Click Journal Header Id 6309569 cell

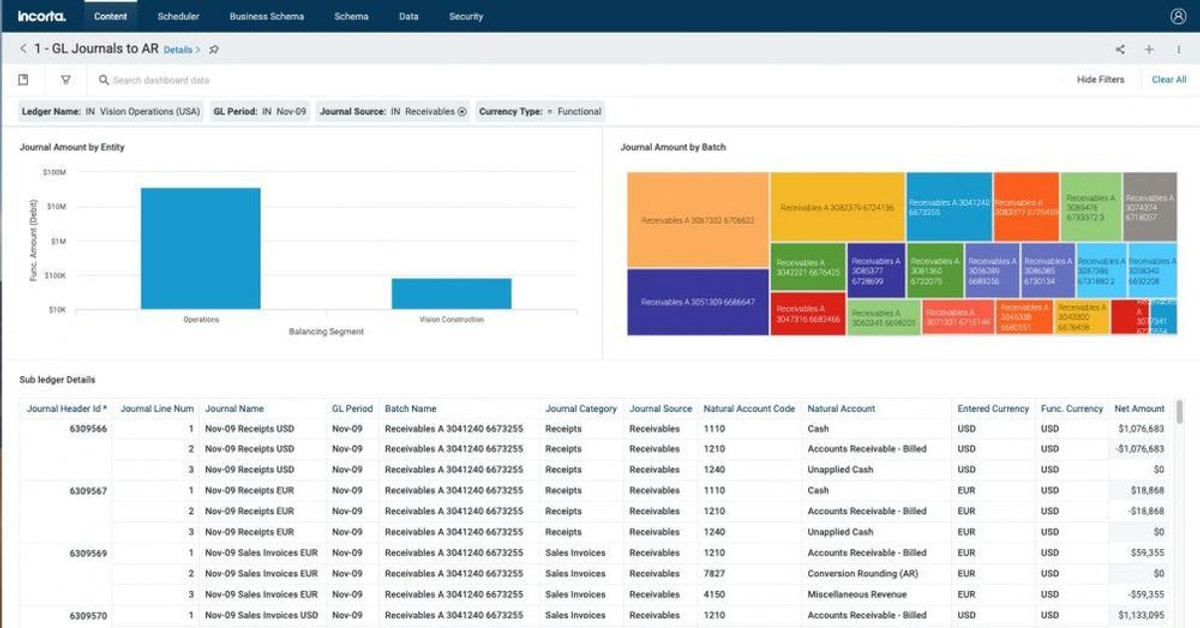tap(88, 553)
